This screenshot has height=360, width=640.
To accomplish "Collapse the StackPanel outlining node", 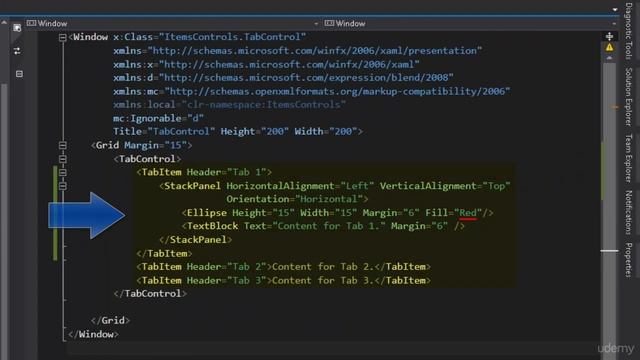I will [x=62, y=186].
